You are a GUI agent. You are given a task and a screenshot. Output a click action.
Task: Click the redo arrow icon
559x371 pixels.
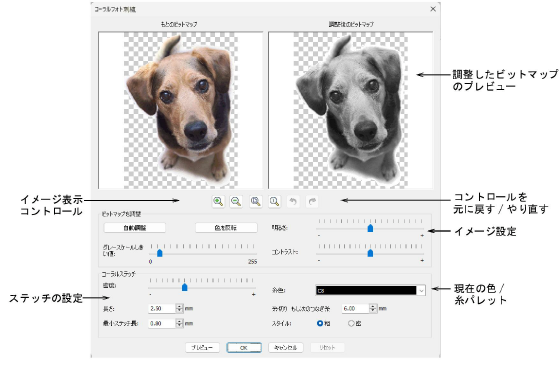312,201
